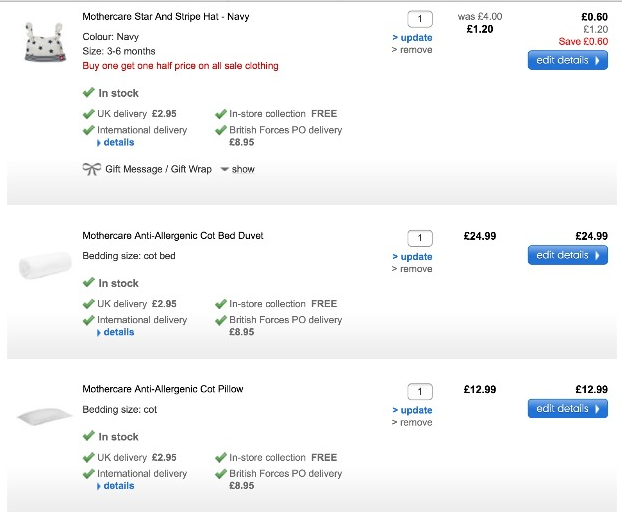Click the Star And Stripe Hat thumbnail

click(43, 43)
